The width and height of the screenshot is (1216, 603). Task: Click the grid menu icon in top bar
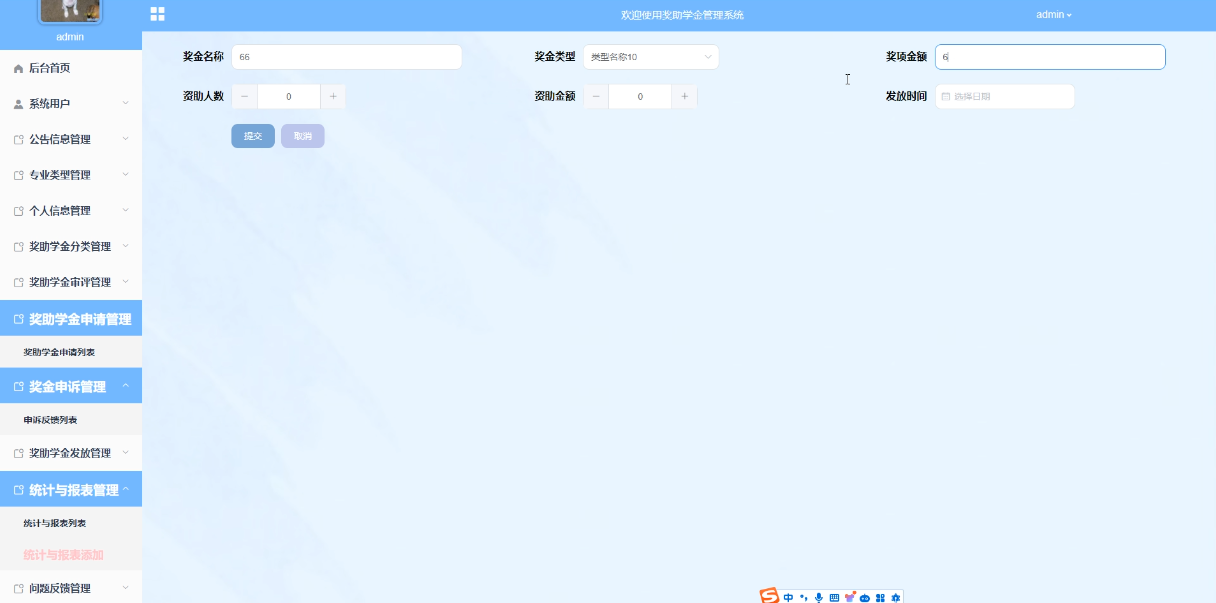(157, 14)
